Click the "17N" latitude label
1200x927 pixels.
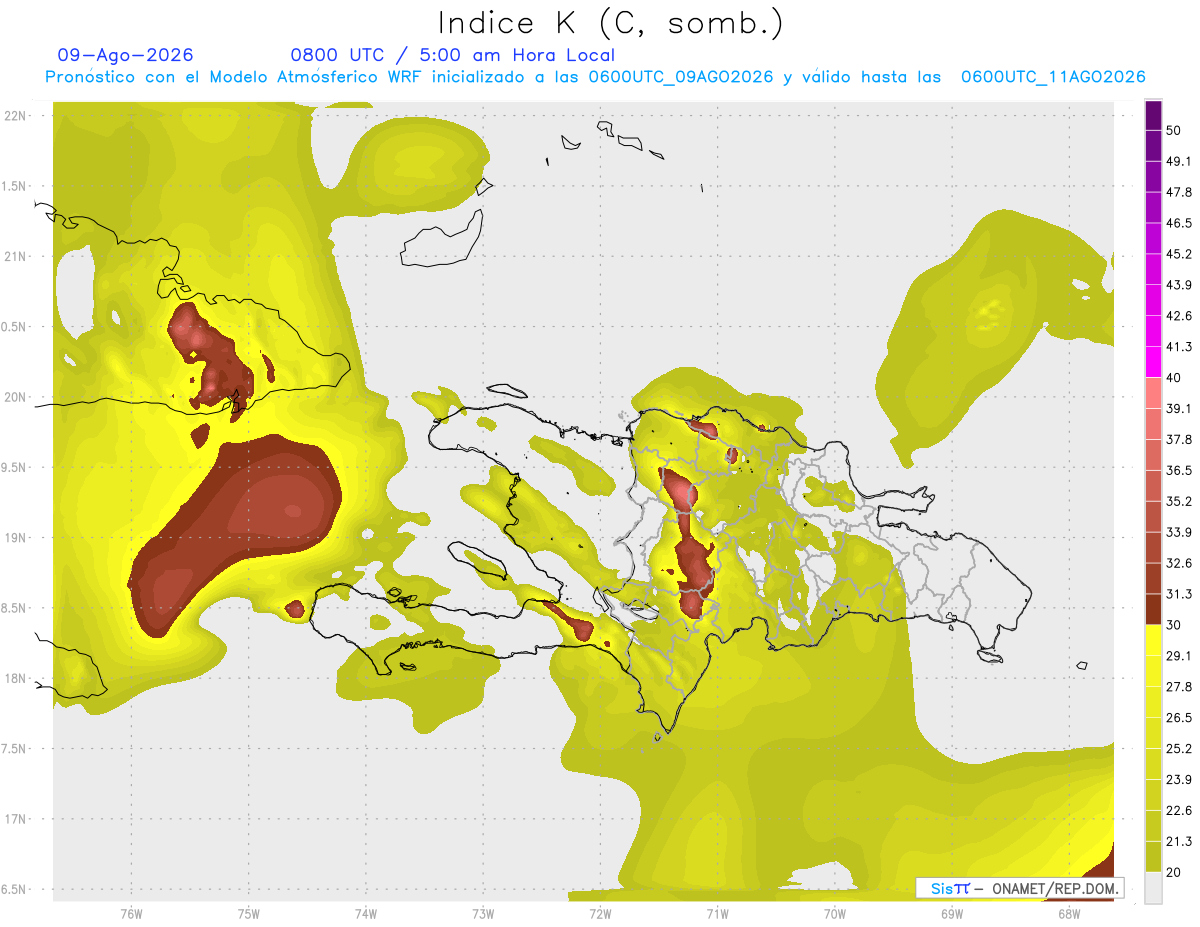(x=17, y=819)
